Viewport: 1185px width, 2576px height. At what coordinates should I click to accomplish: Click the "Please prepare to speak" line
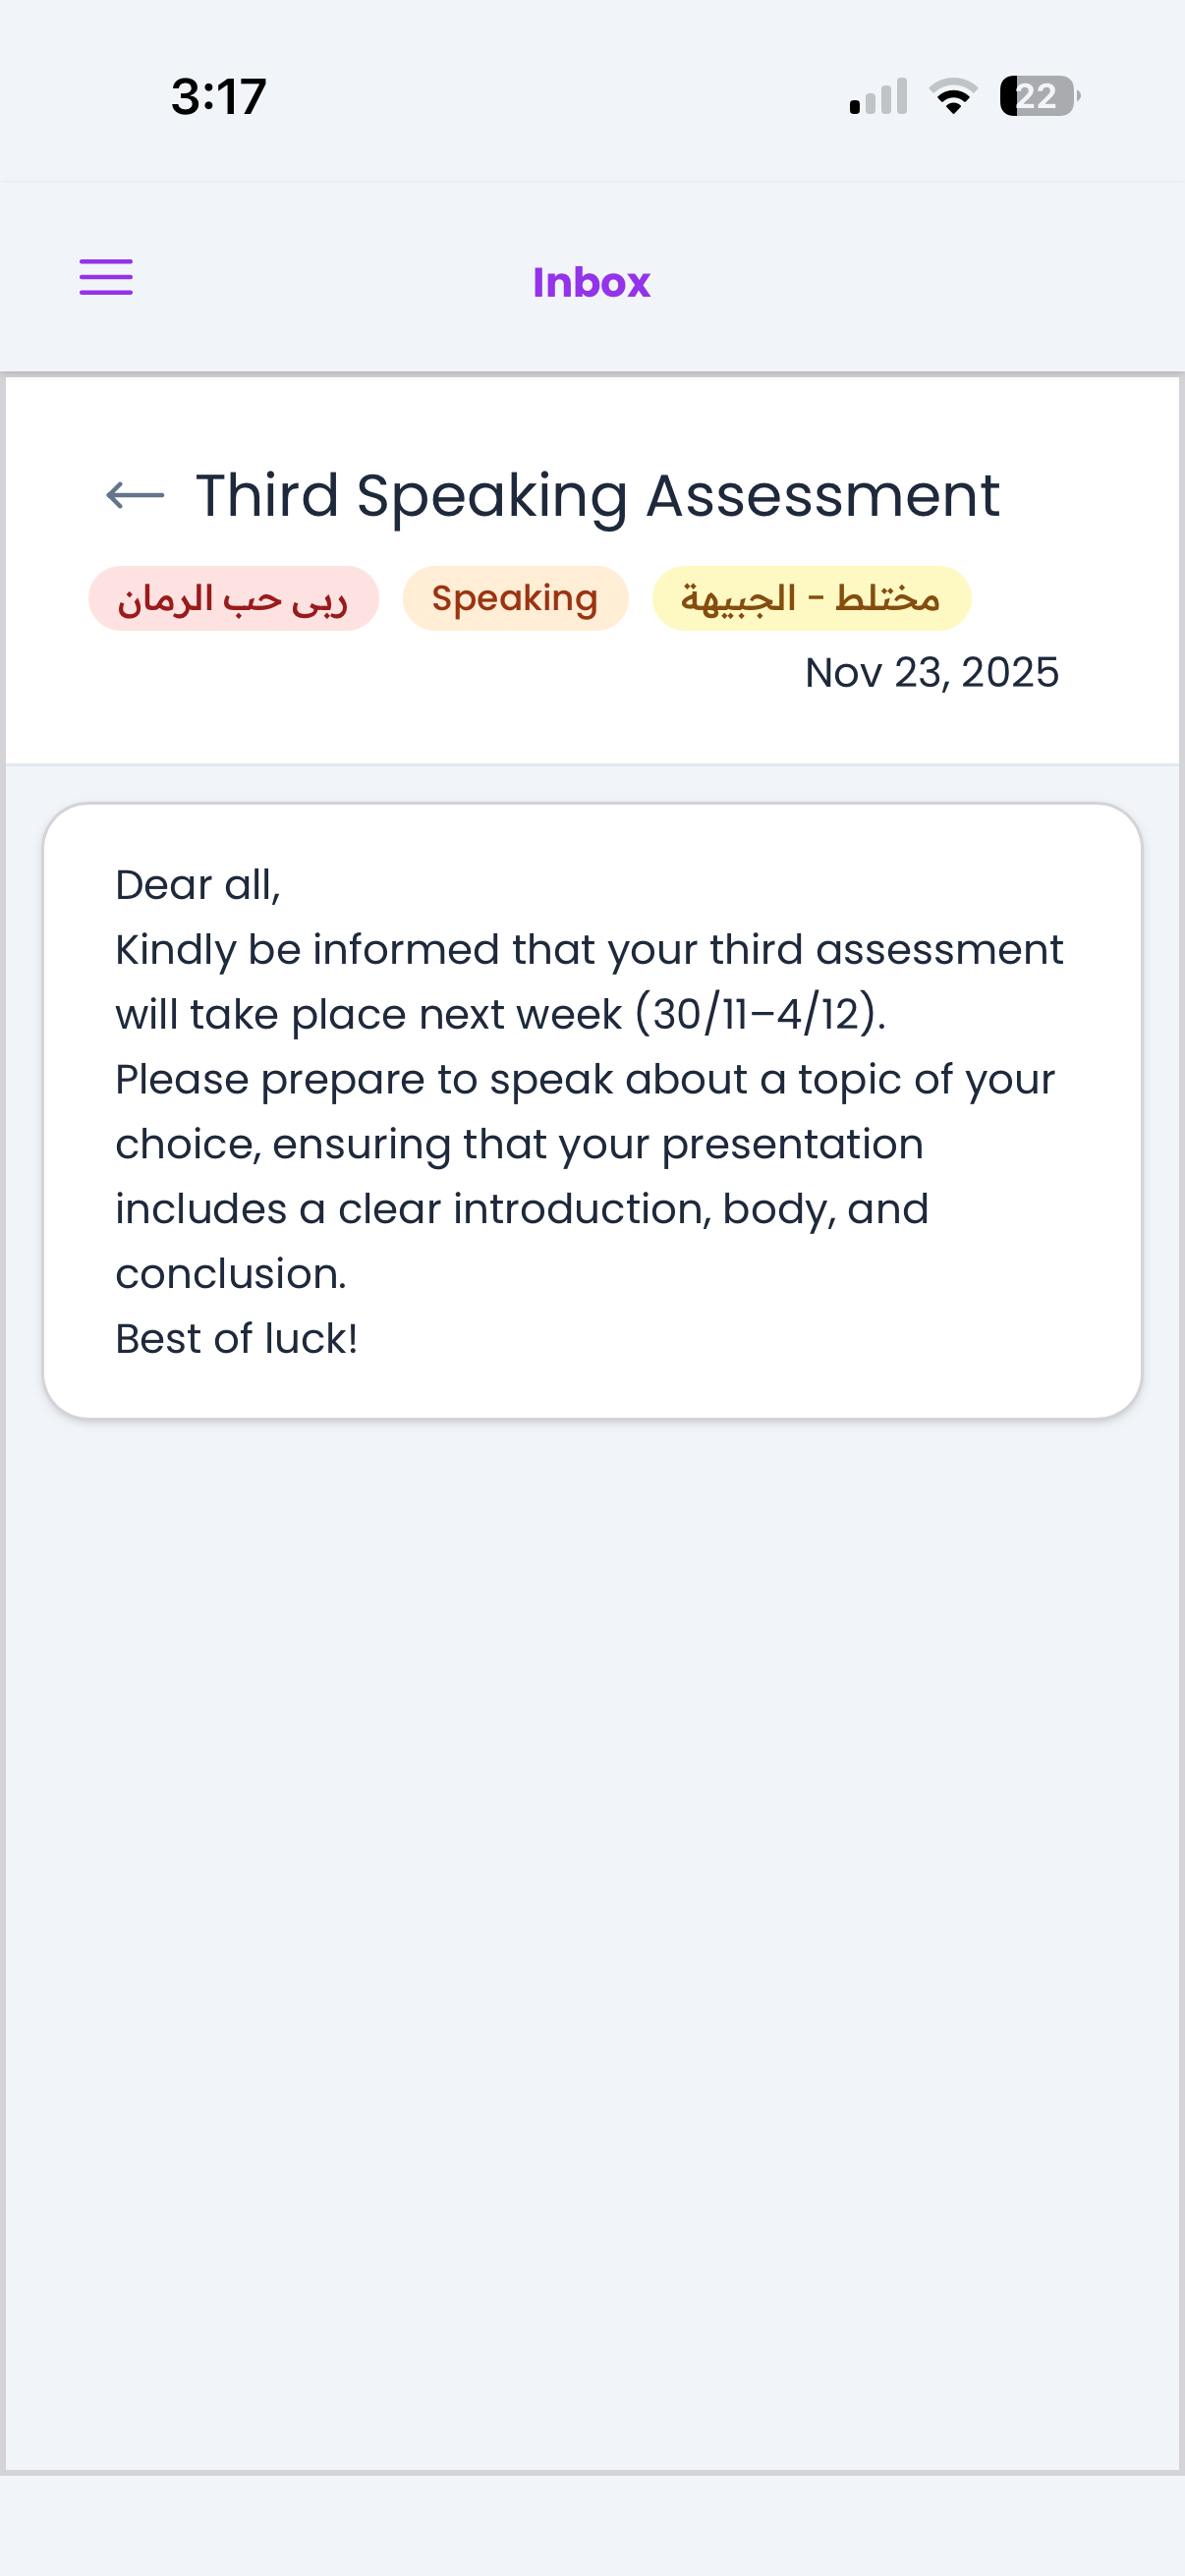pos(585,1080)
